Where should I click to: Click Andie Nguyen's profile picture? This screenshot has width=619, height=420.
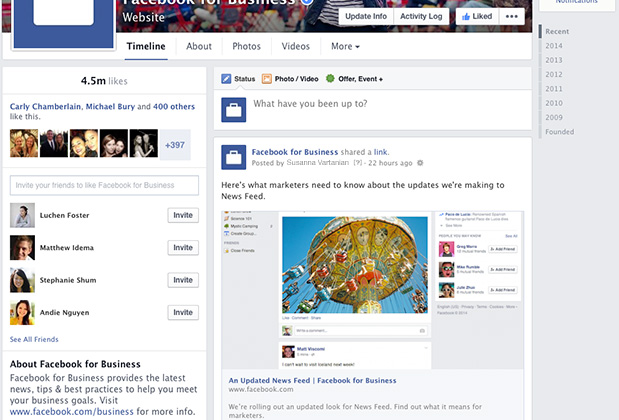coord(23,312)
